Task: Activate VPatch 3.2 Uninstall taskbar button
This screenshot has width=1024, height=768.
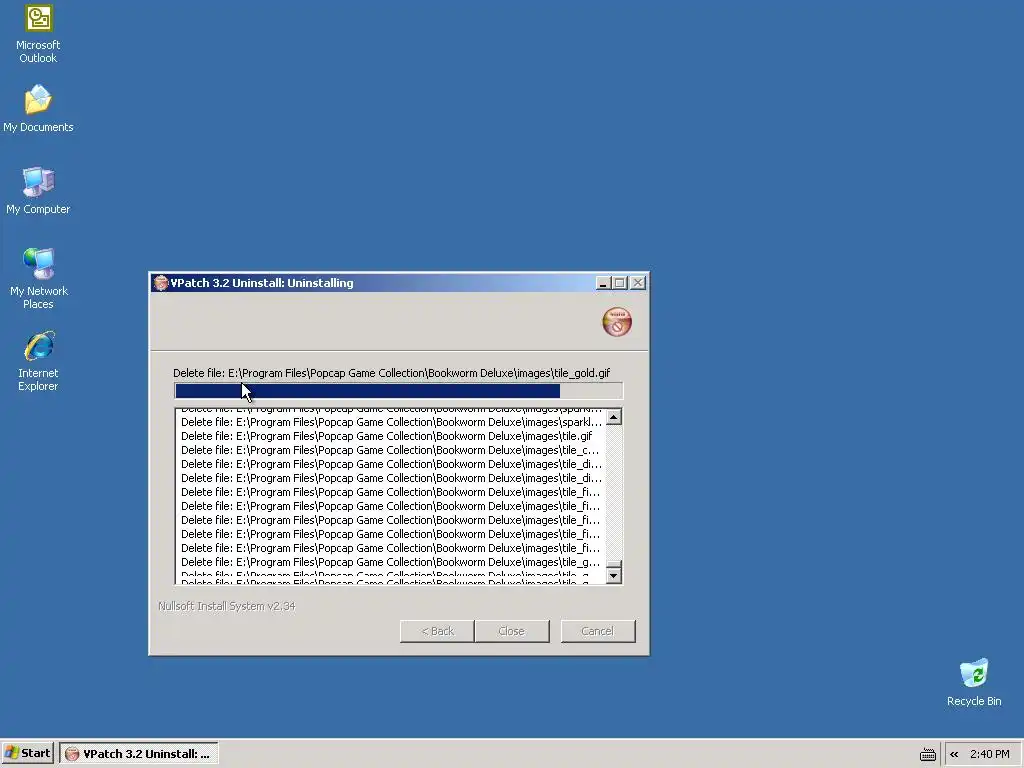Action: tap(138, 754)
